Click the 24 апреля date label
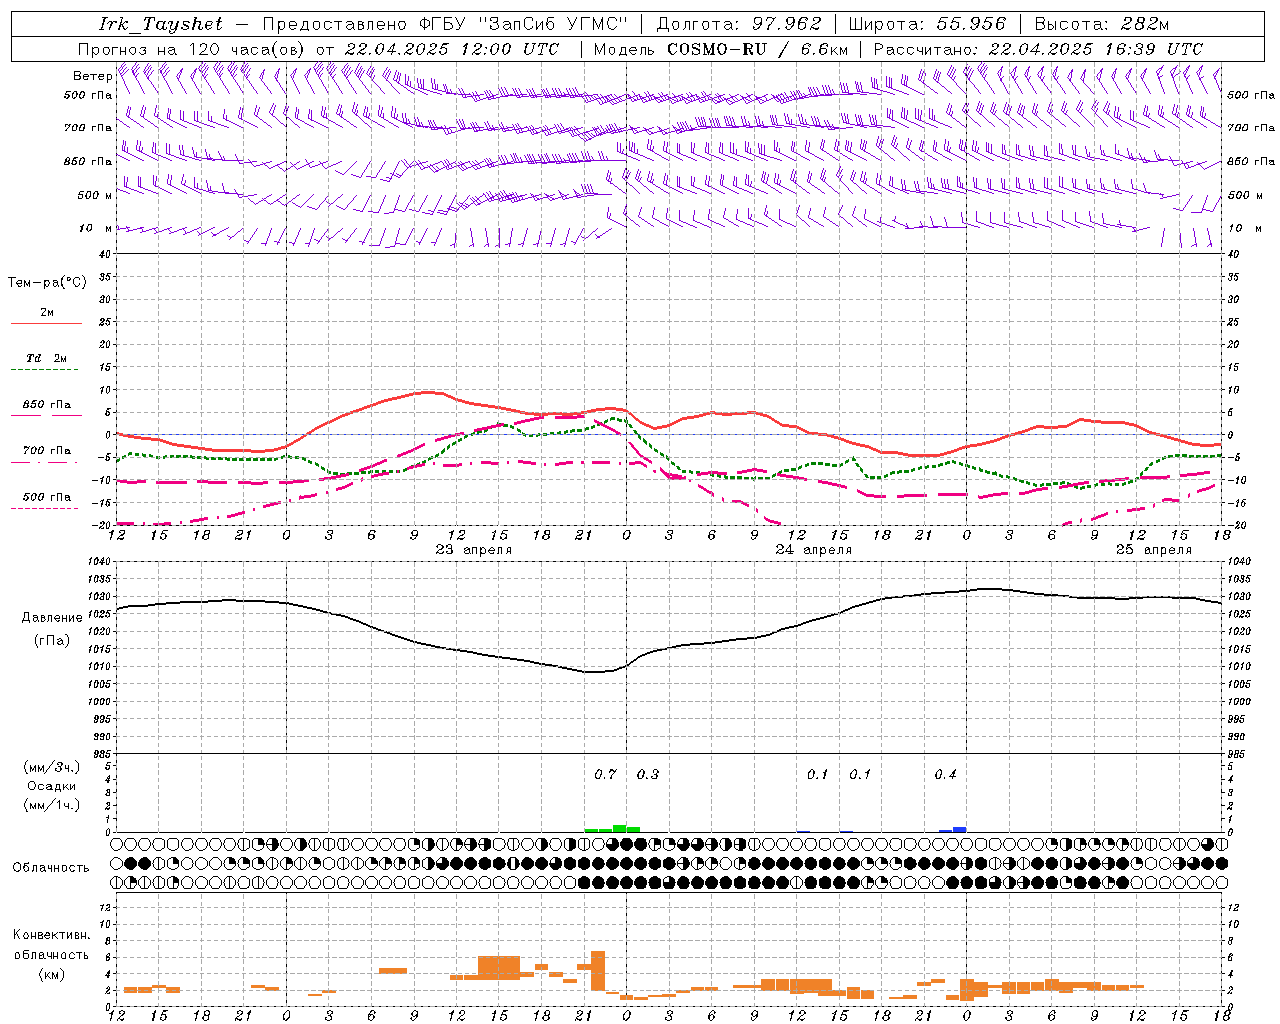Image resolution: width=1280 pixels, height=1024 pixels. click(814, 550)
